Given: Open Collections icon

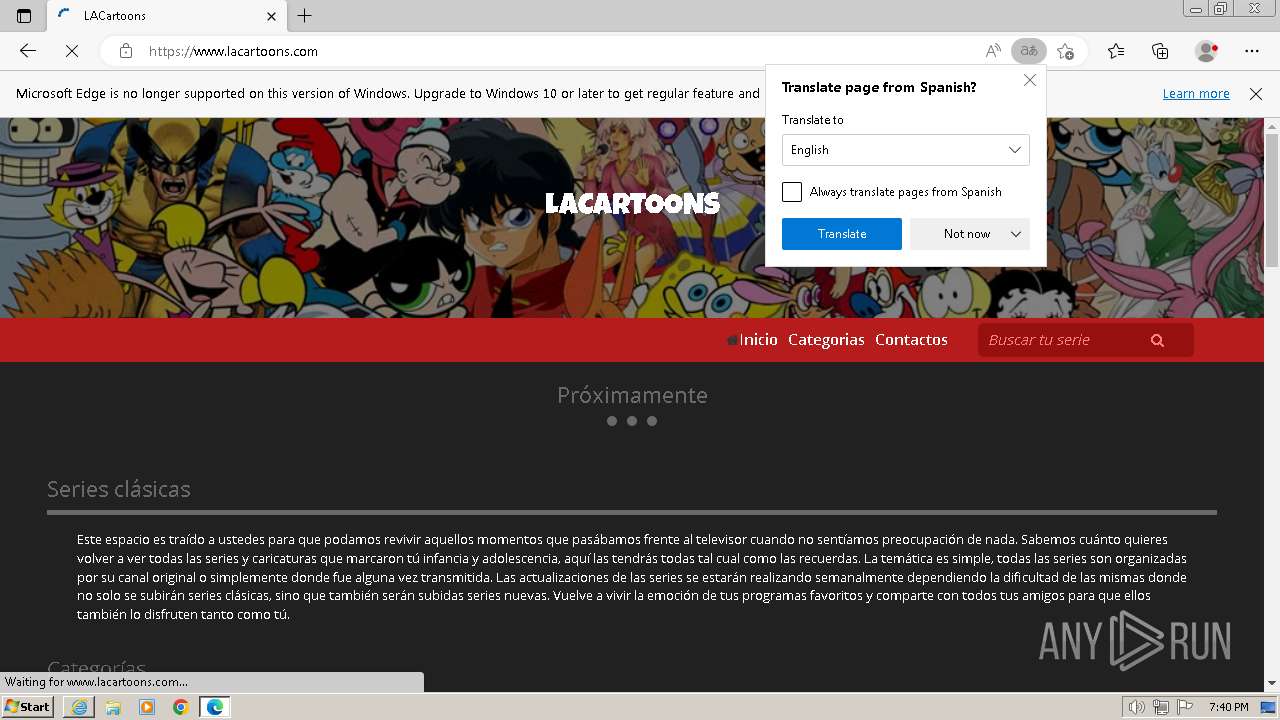Looking at the screenshot, I should 1160,51.
